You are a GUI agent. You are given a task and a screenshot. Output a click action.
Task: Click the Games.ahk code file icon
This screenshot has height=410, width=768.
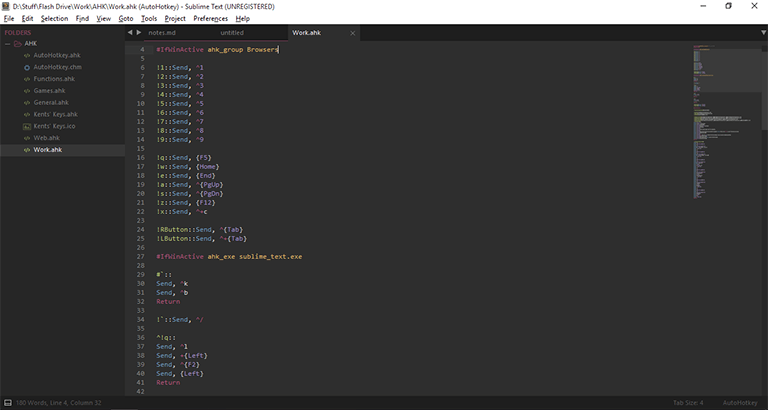click(x=27, y=91)
